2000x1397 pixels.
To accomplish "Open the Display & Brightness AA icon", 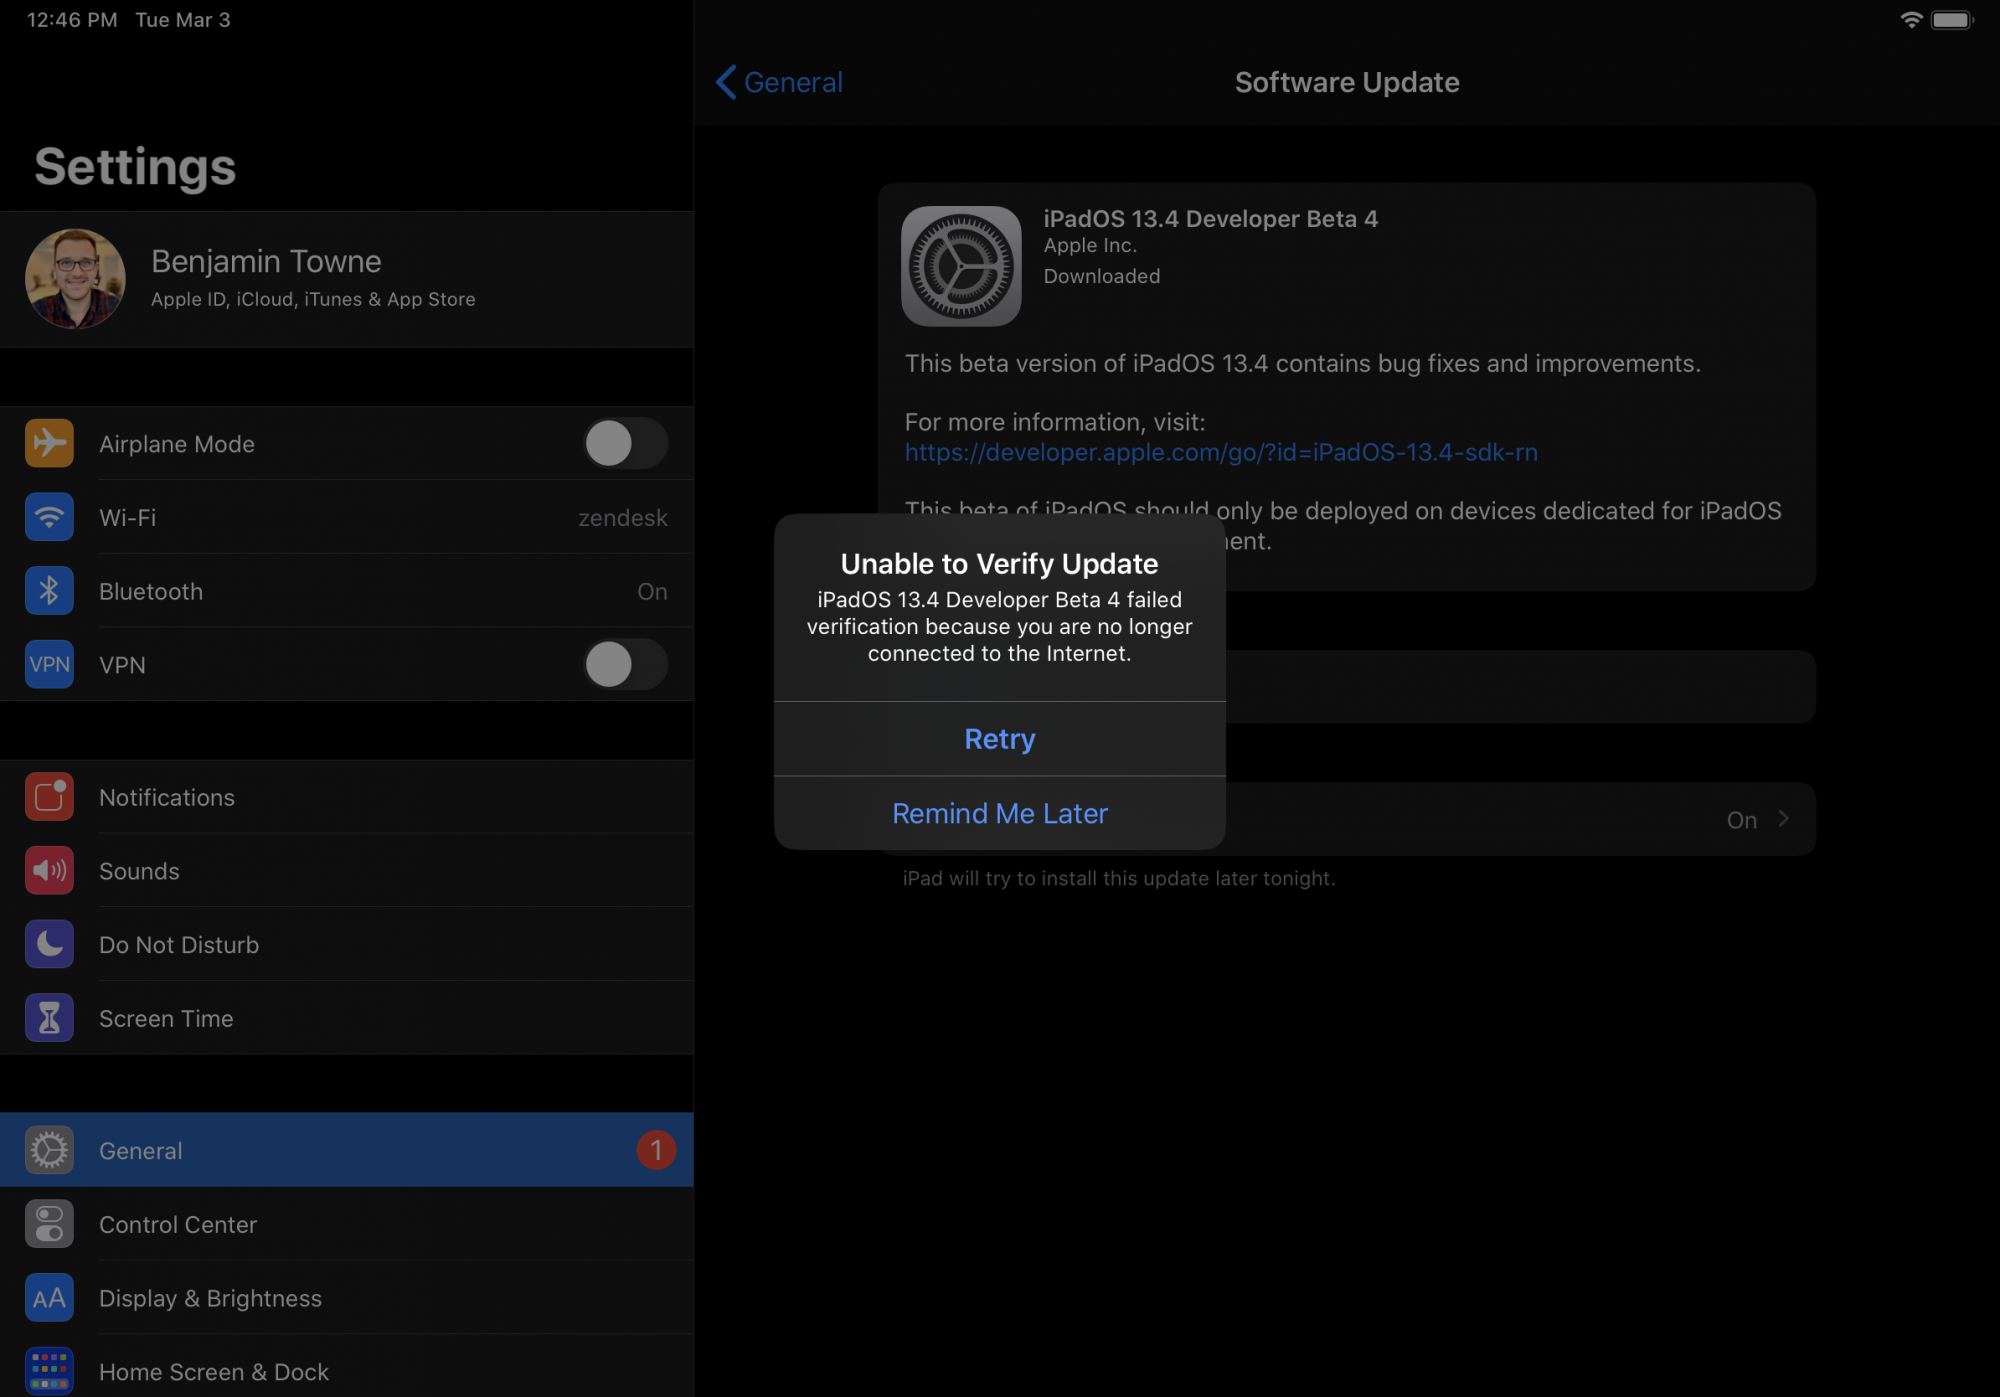I will pyautogui.click(x=49, y=1298).
